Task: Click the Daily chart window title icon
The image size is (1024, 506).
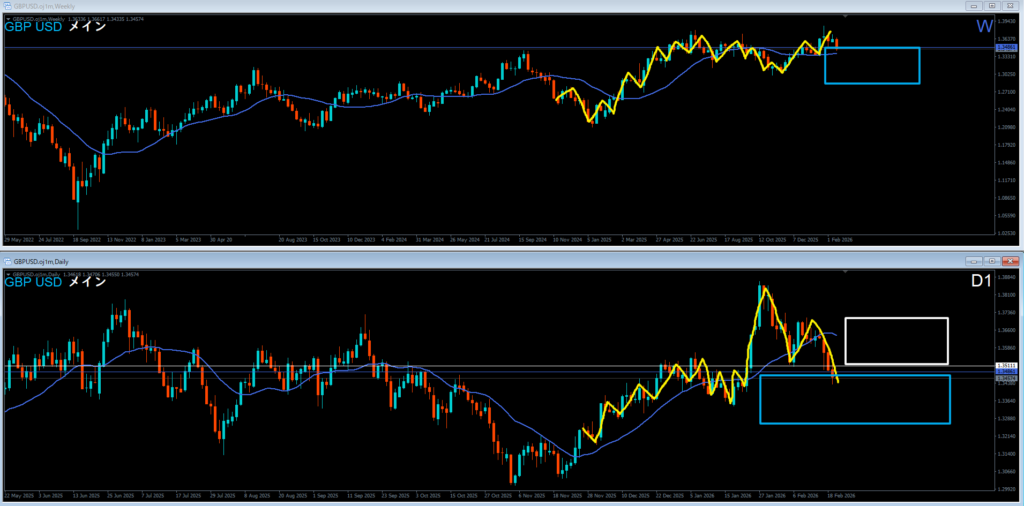Action: (x=7, y=261)
